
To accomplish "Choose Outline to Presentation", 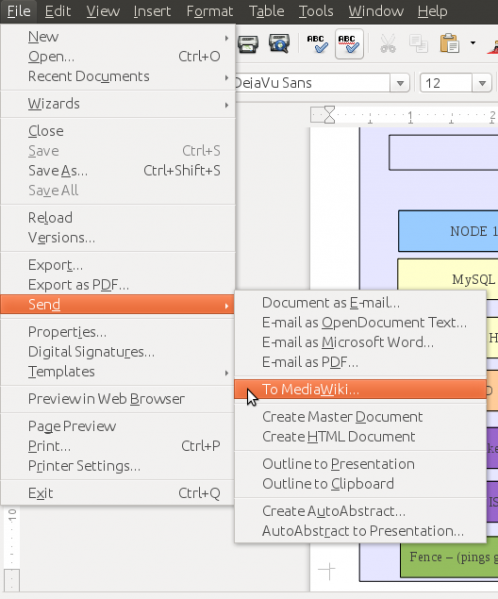I will 361,464.
